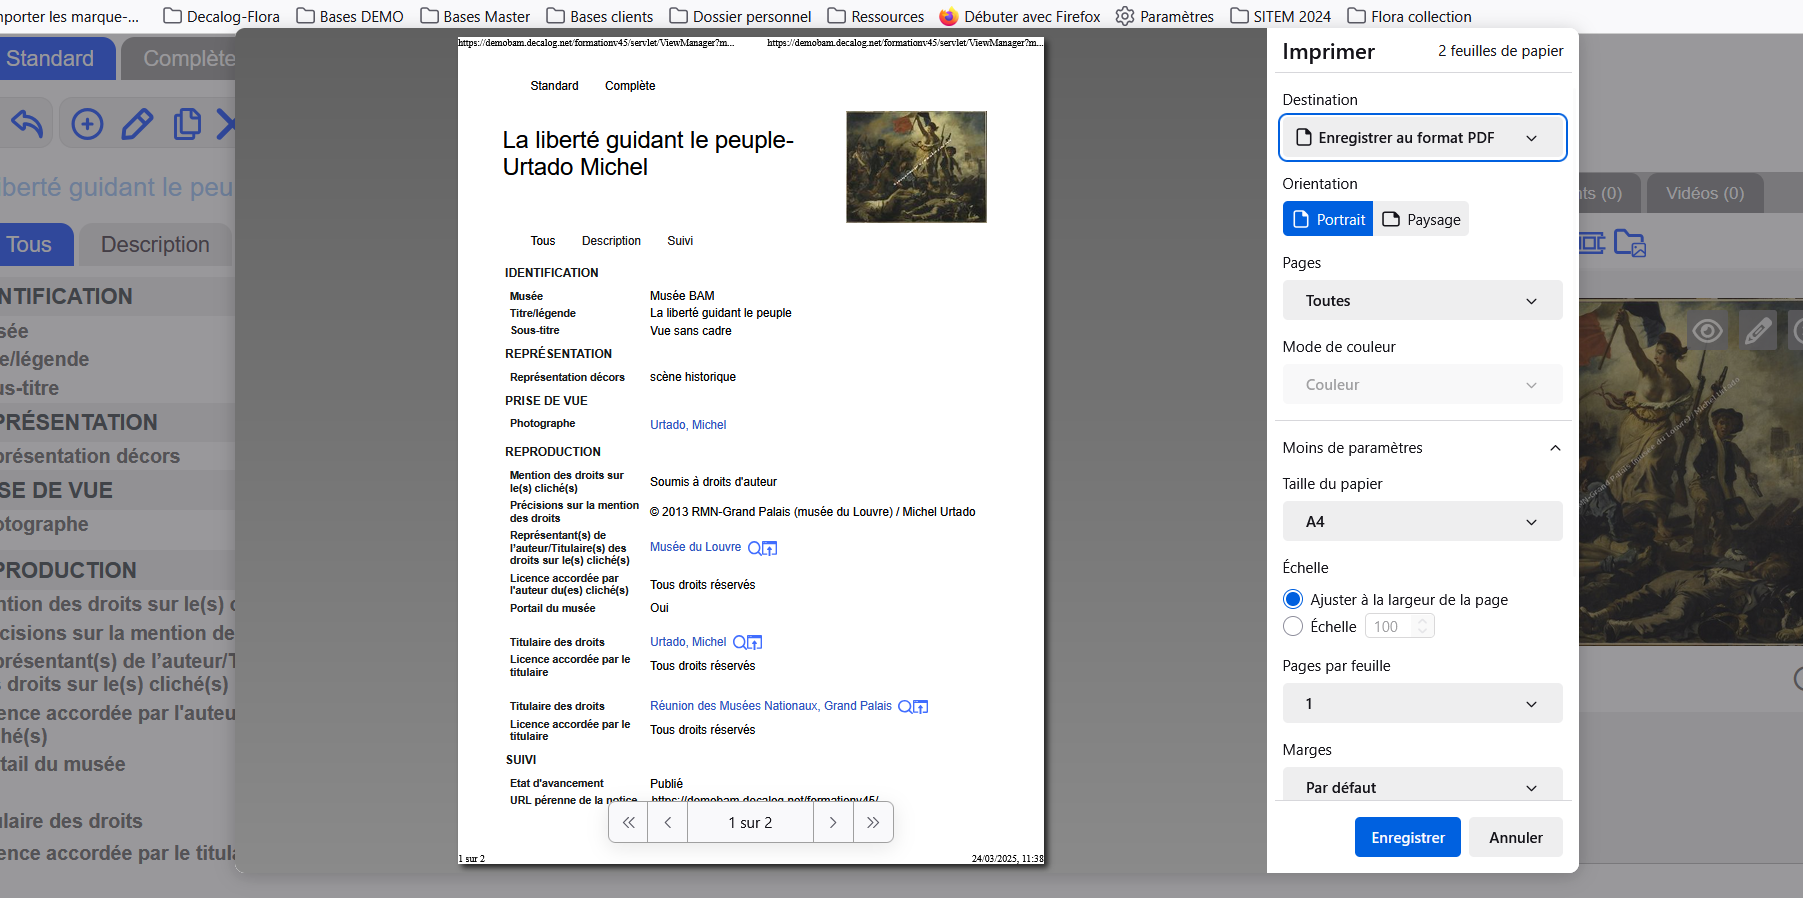This screenshot has width=1803, height=898.
Task: Click the 'Musée BAM' value in the preview
Action: pyautogui.click(x=682, y=296)
